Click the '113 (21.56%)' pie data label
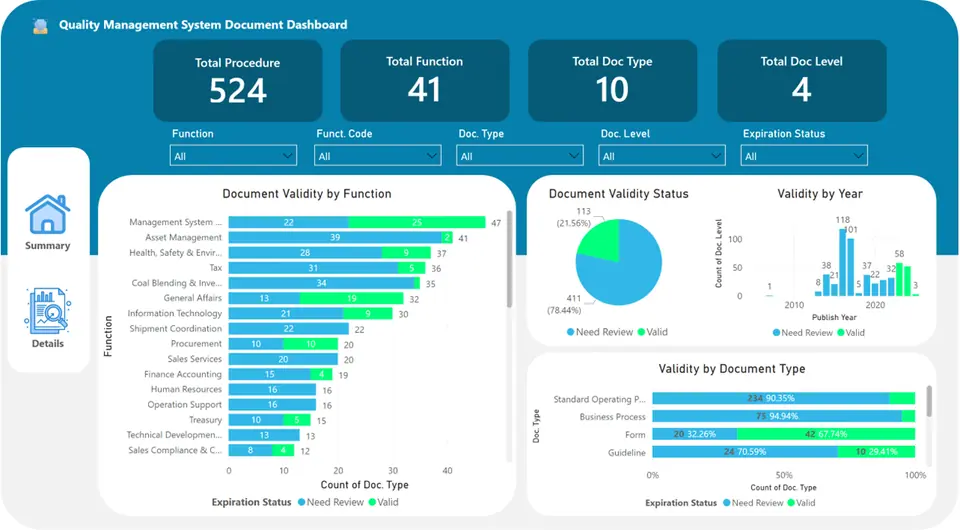Screen dimensions: 960x530 pos(574,217)
